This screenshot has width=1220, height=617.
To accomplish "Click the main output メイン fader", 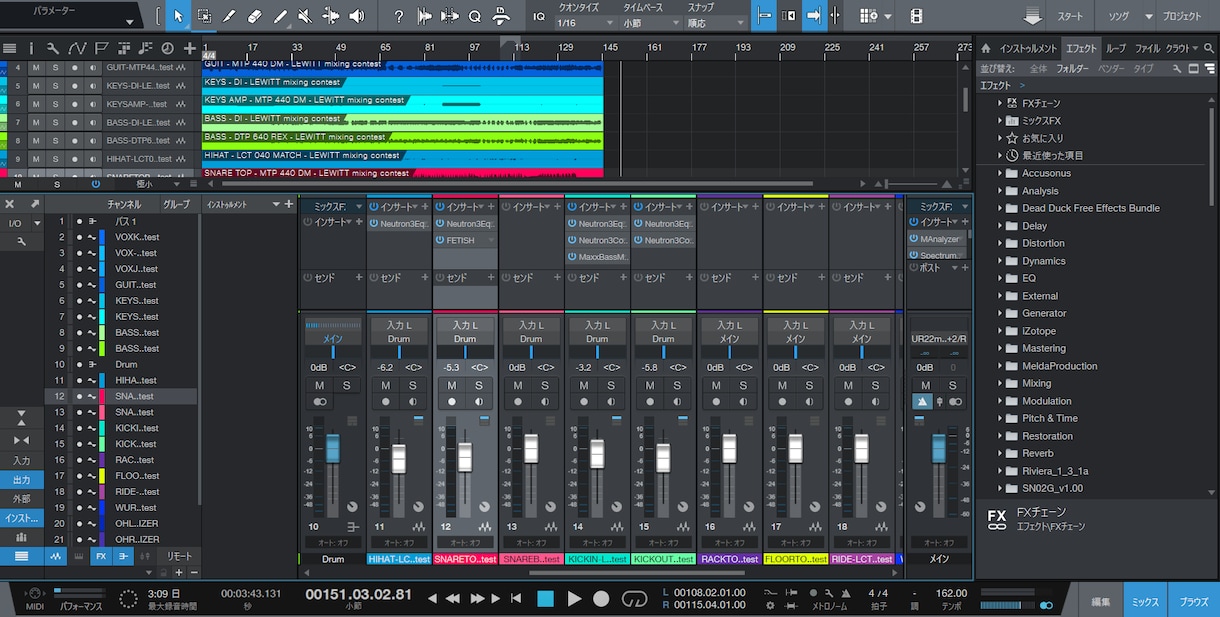I will click(x=939, y=448).
